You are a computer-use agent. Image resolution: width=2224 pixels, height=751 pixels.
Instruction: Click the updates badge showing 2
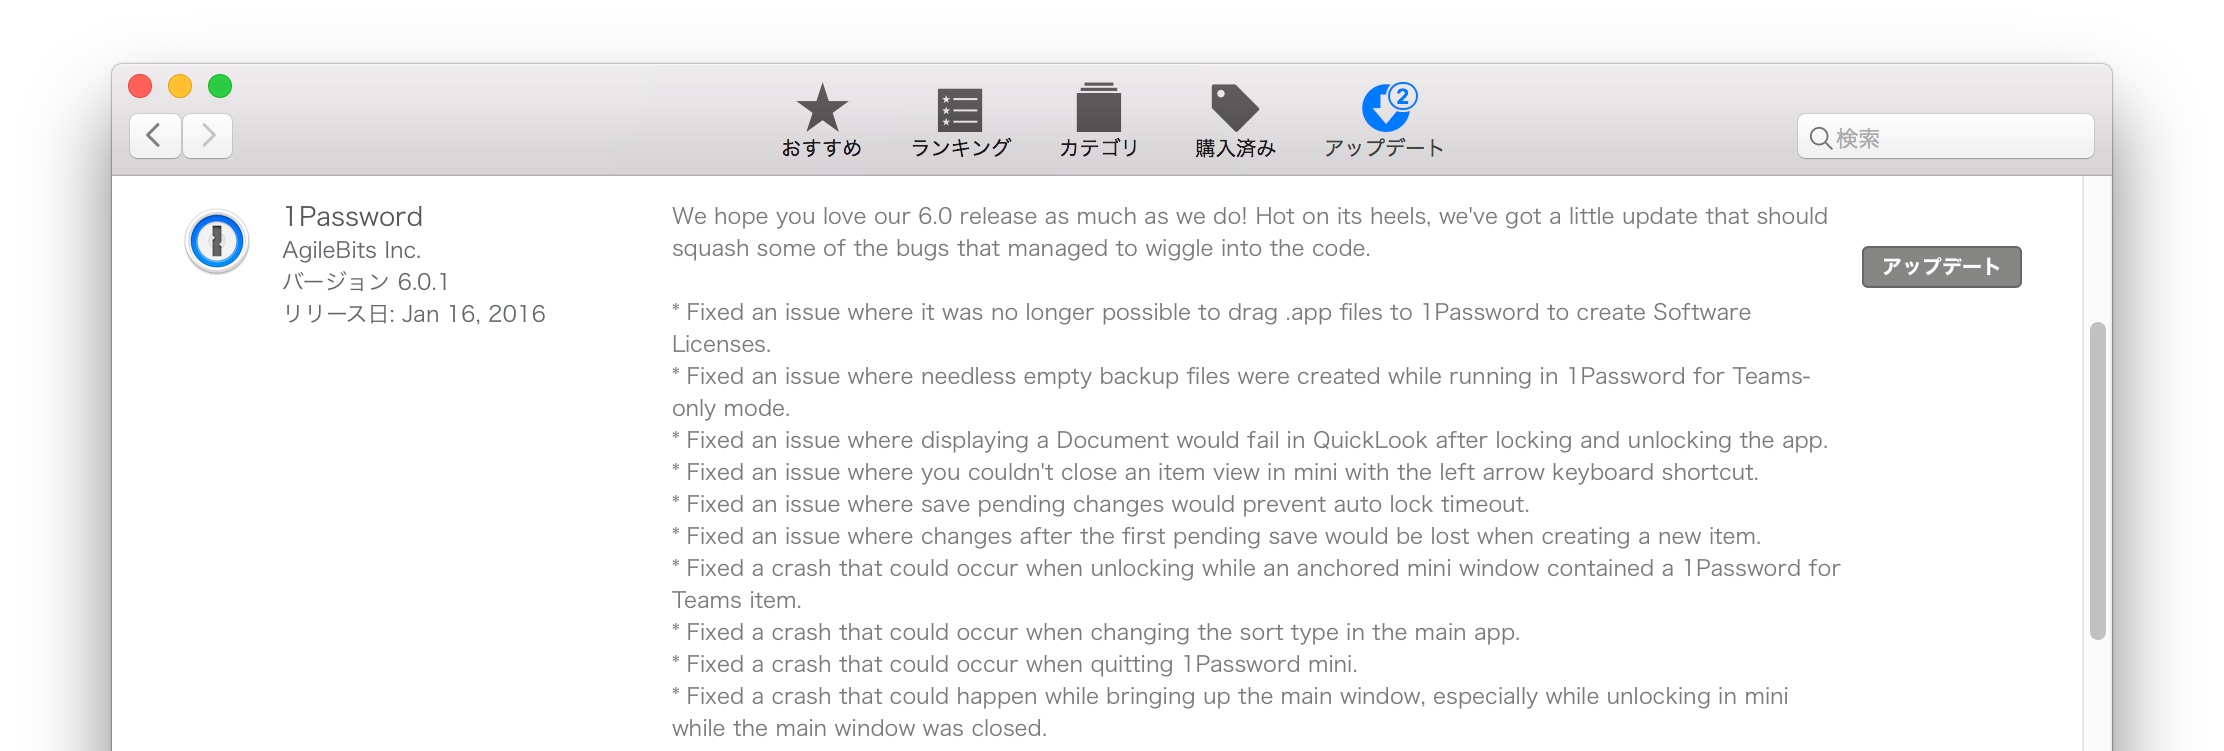[1403, 96]
